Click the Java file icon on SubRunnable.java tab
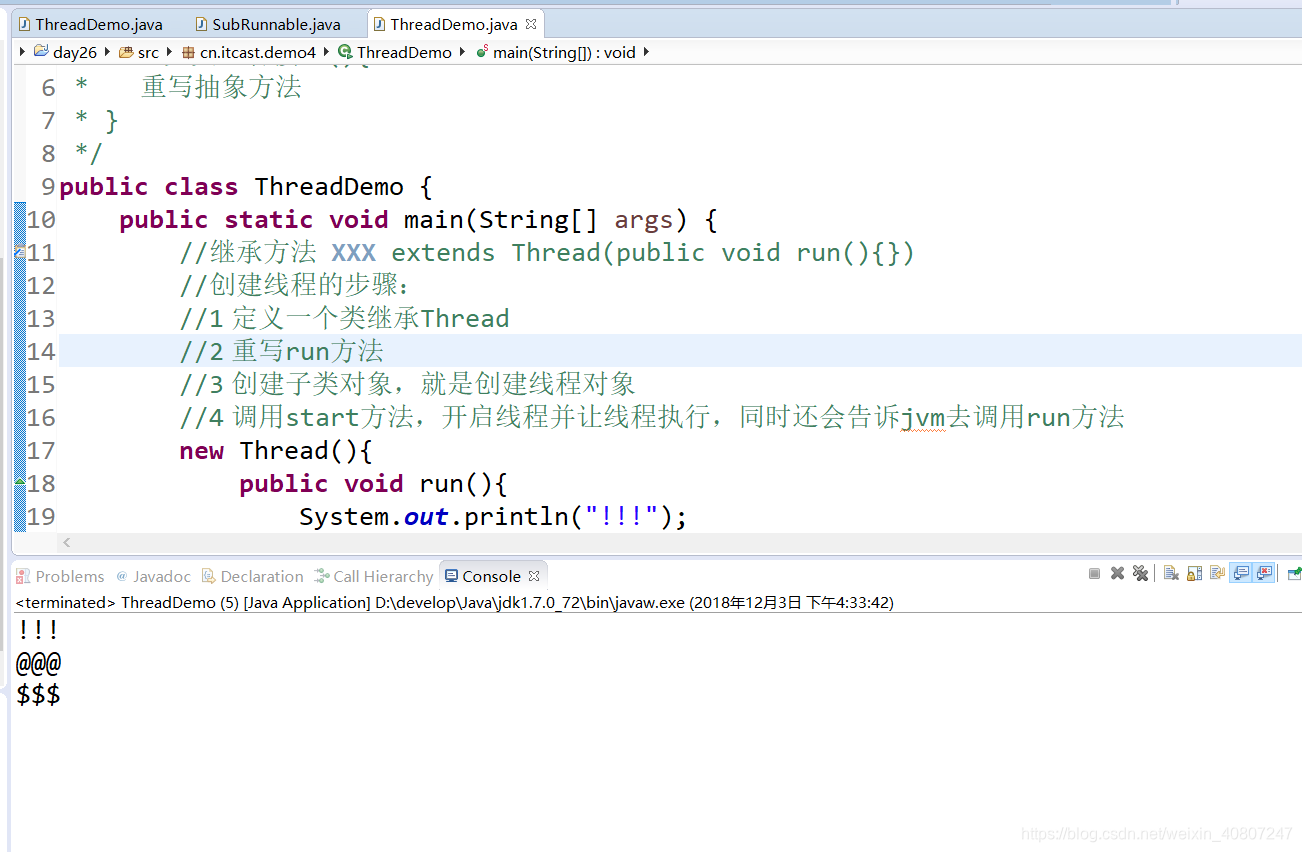The width and height of the screenshot is (1302, 852). tap(202, 24)
